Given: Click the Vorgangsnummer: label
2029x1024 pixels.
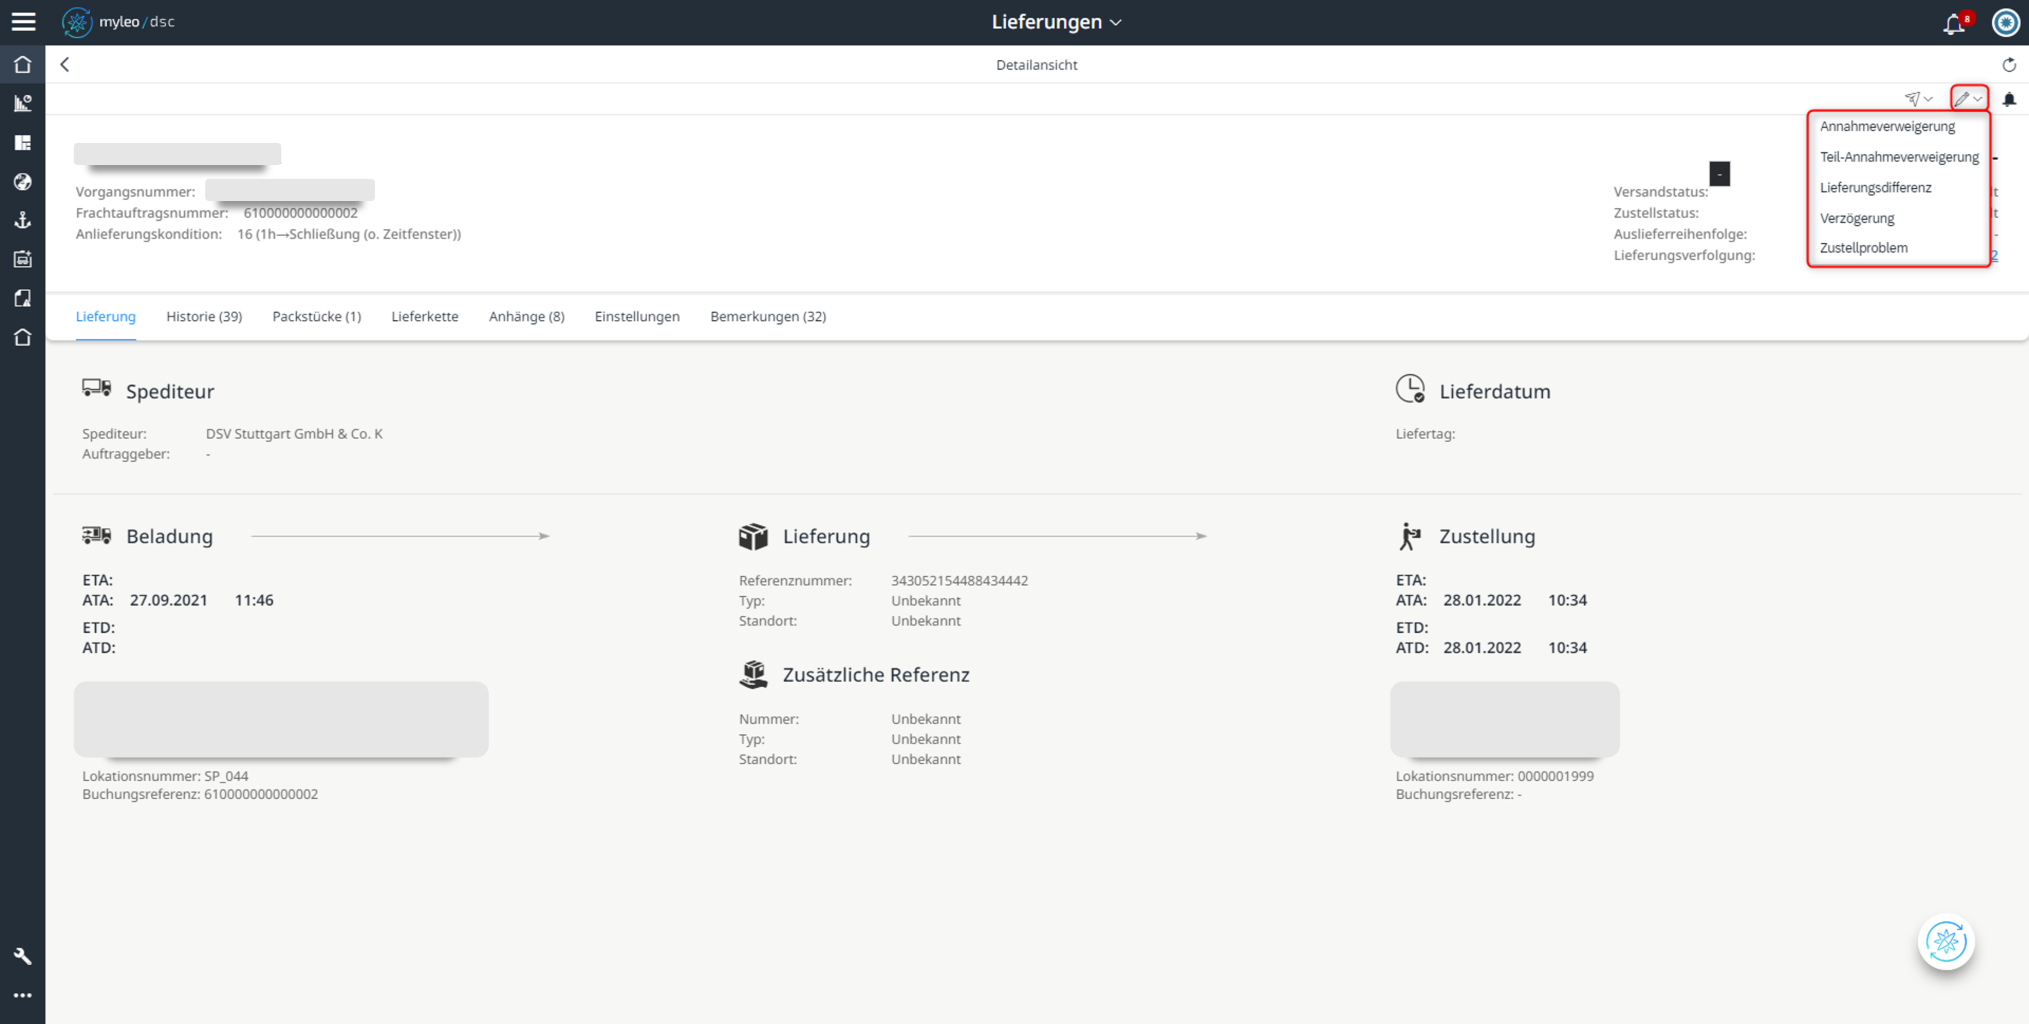Looking at the screenshot, I should click(136, 192).
